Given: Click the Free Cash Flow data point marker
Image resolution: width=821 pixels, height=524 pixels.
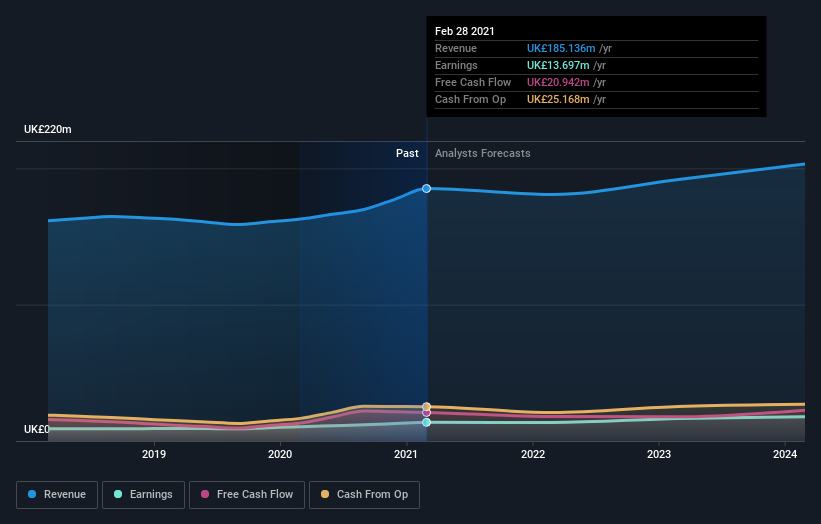Looking at the screenshot, I should point(427,413).
